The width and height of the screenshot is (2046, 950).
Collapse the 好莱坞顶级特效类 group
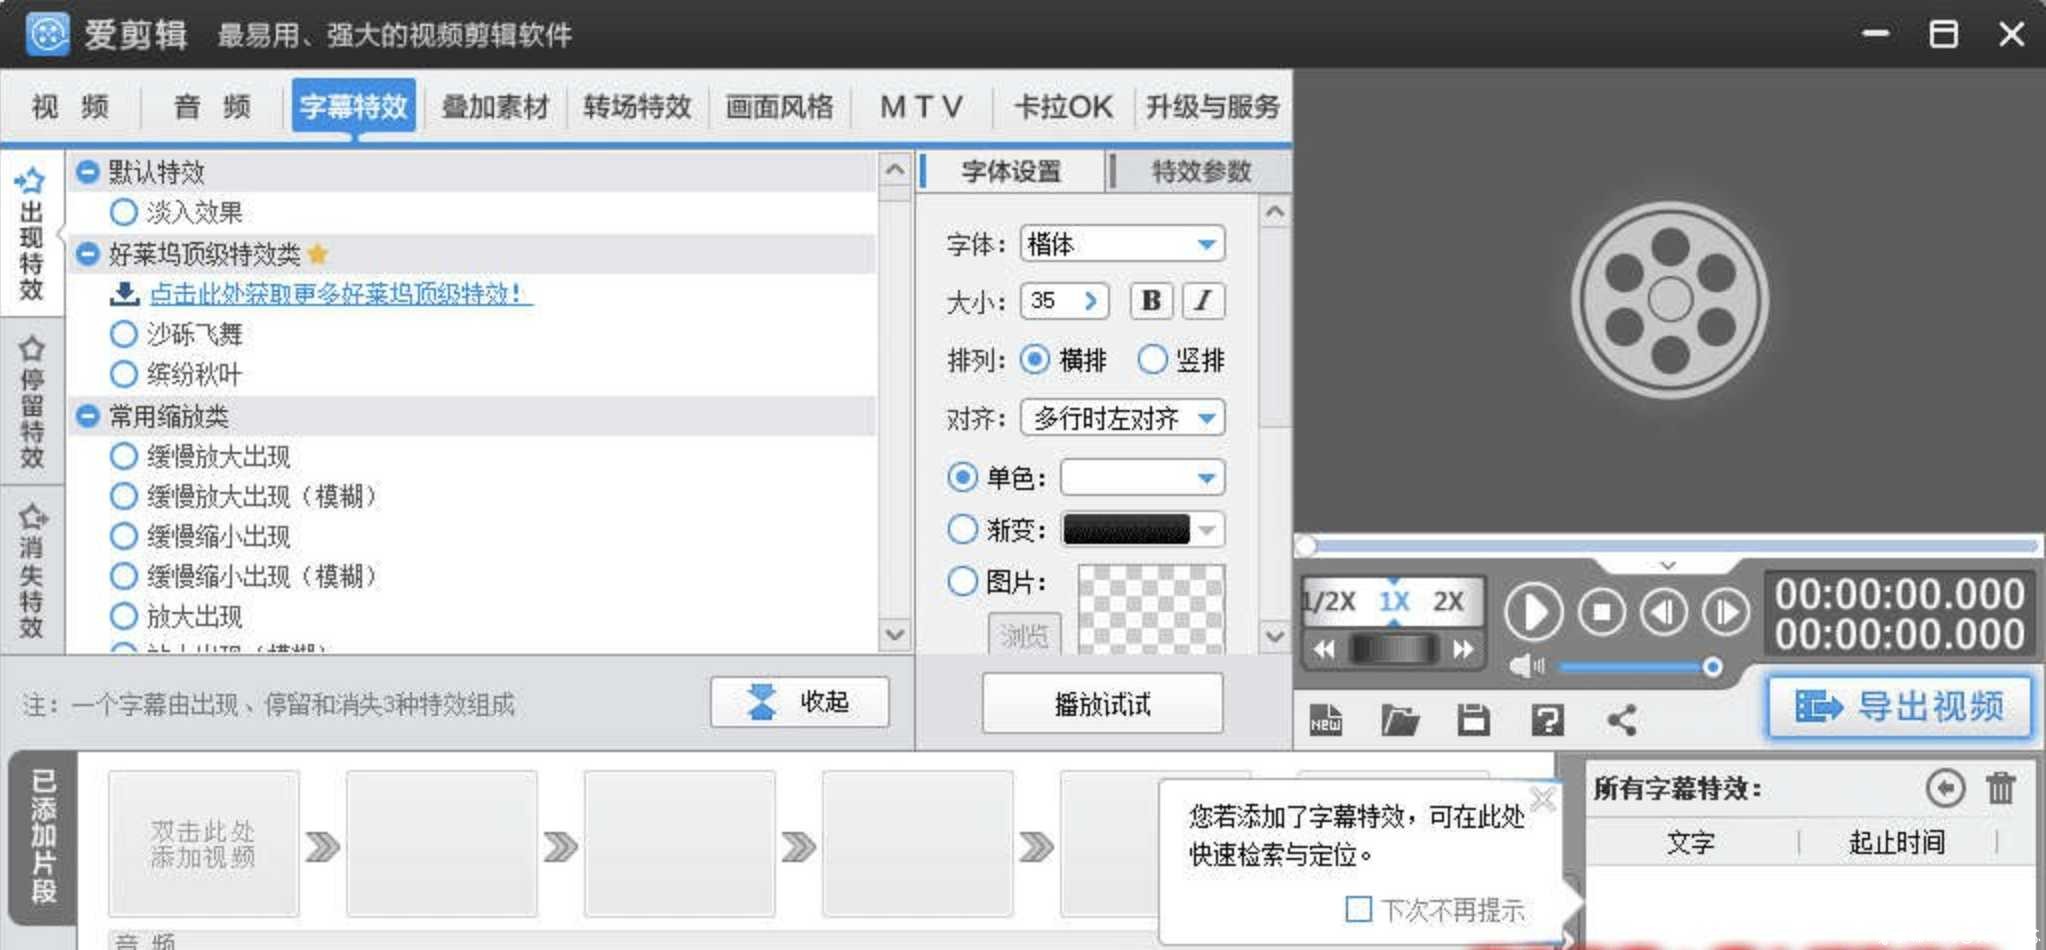click(x=88, y=253)
